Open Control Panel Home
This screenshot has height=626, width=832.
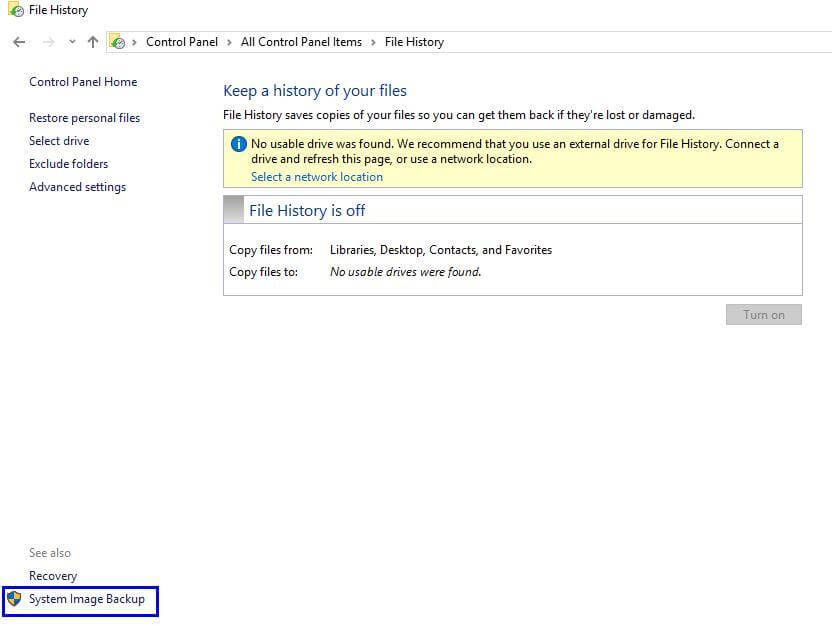pos(83,82)
